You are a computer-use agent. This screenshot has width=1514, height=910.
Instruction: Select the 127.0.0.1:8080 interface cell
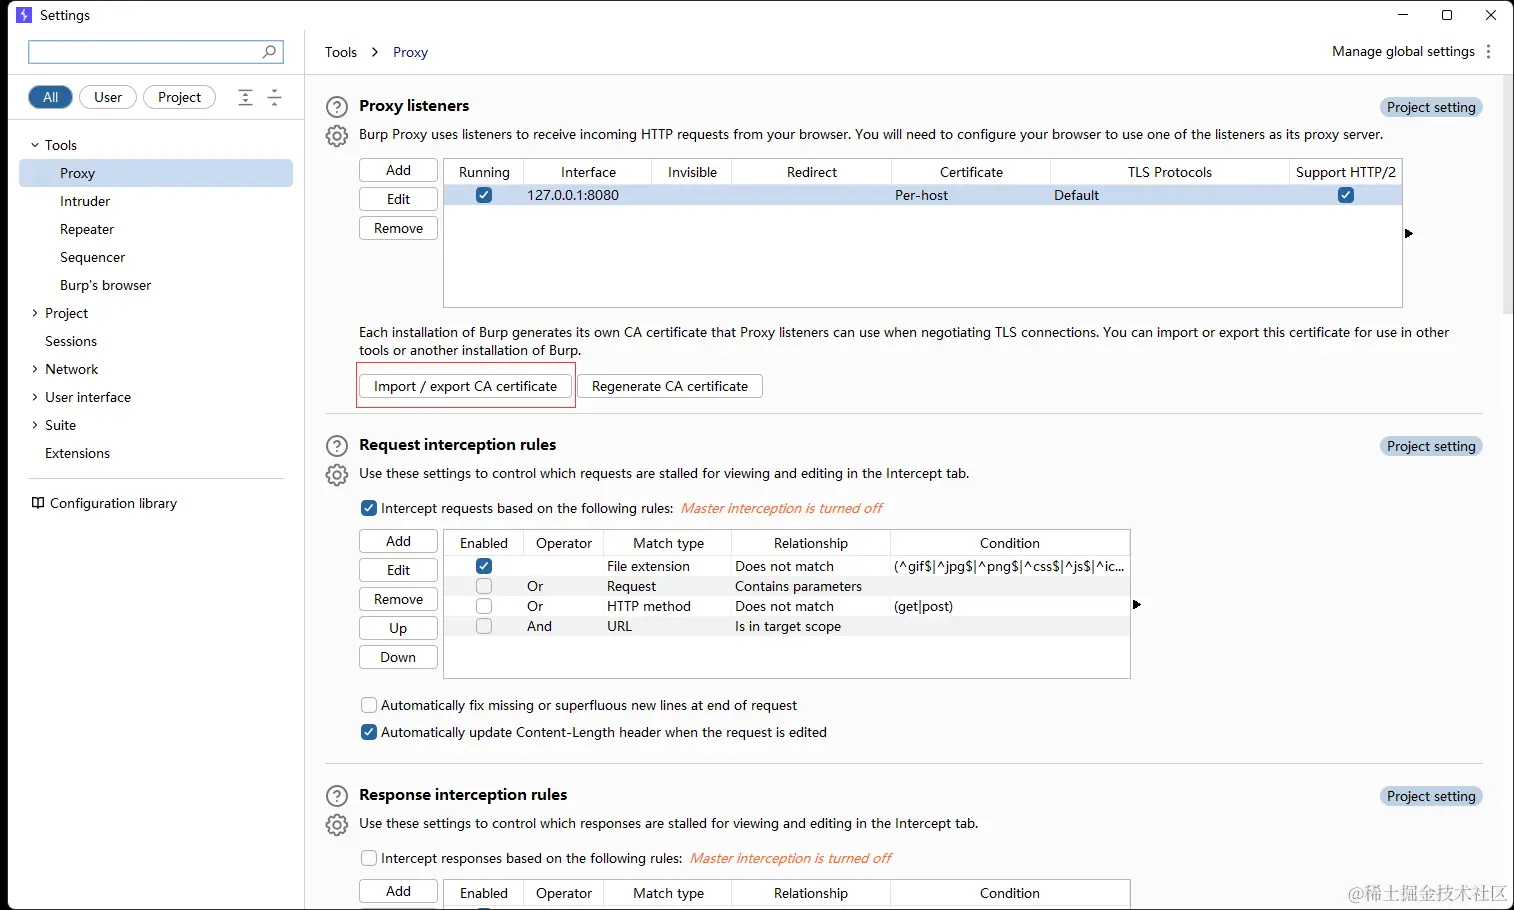tap(588, 195)
